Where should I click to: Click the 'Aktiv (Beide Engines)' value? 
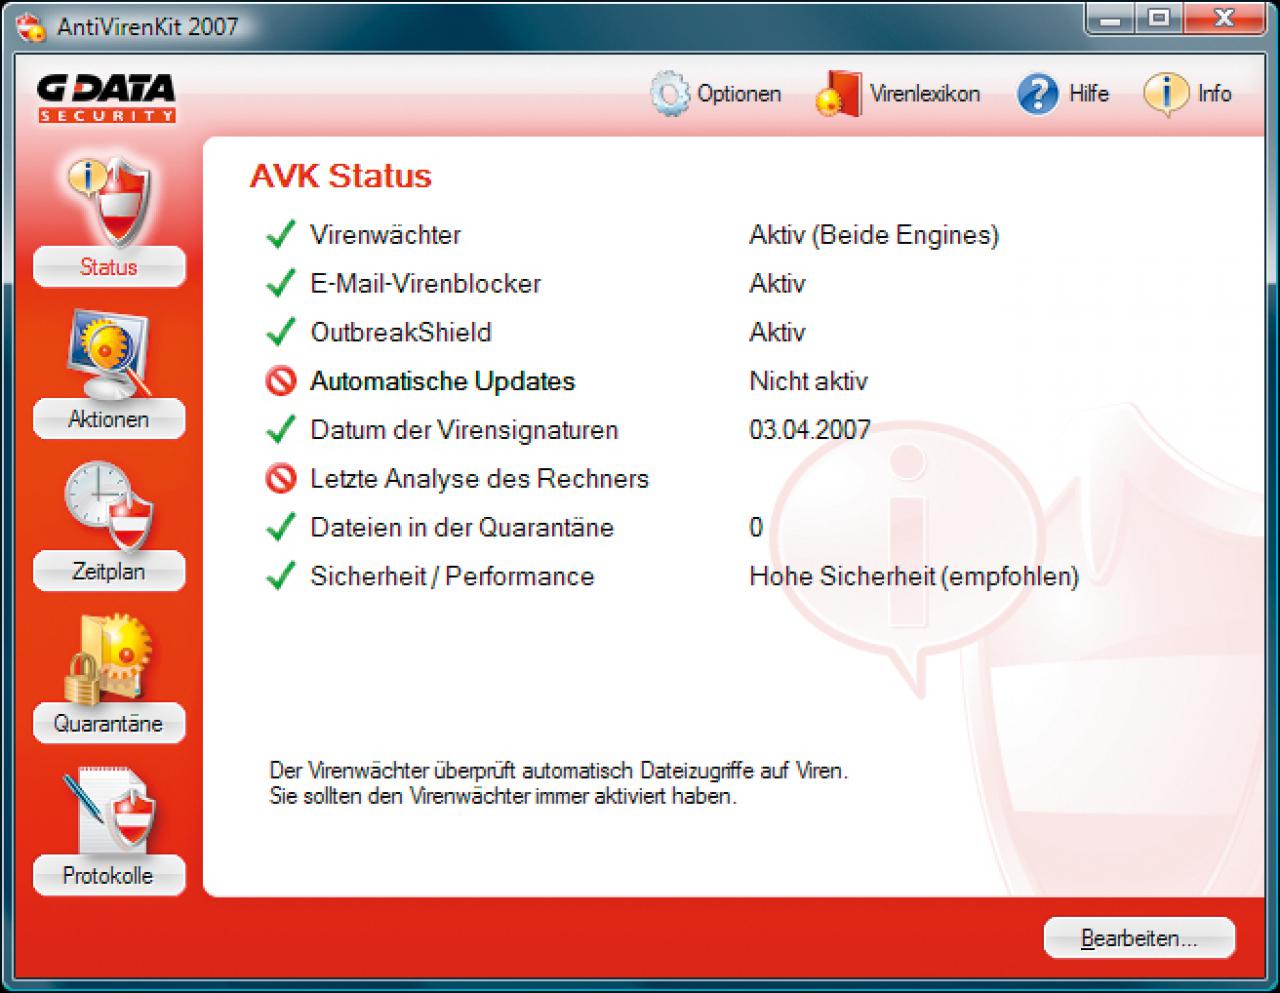pyautogui.click(x=874, y=235)
